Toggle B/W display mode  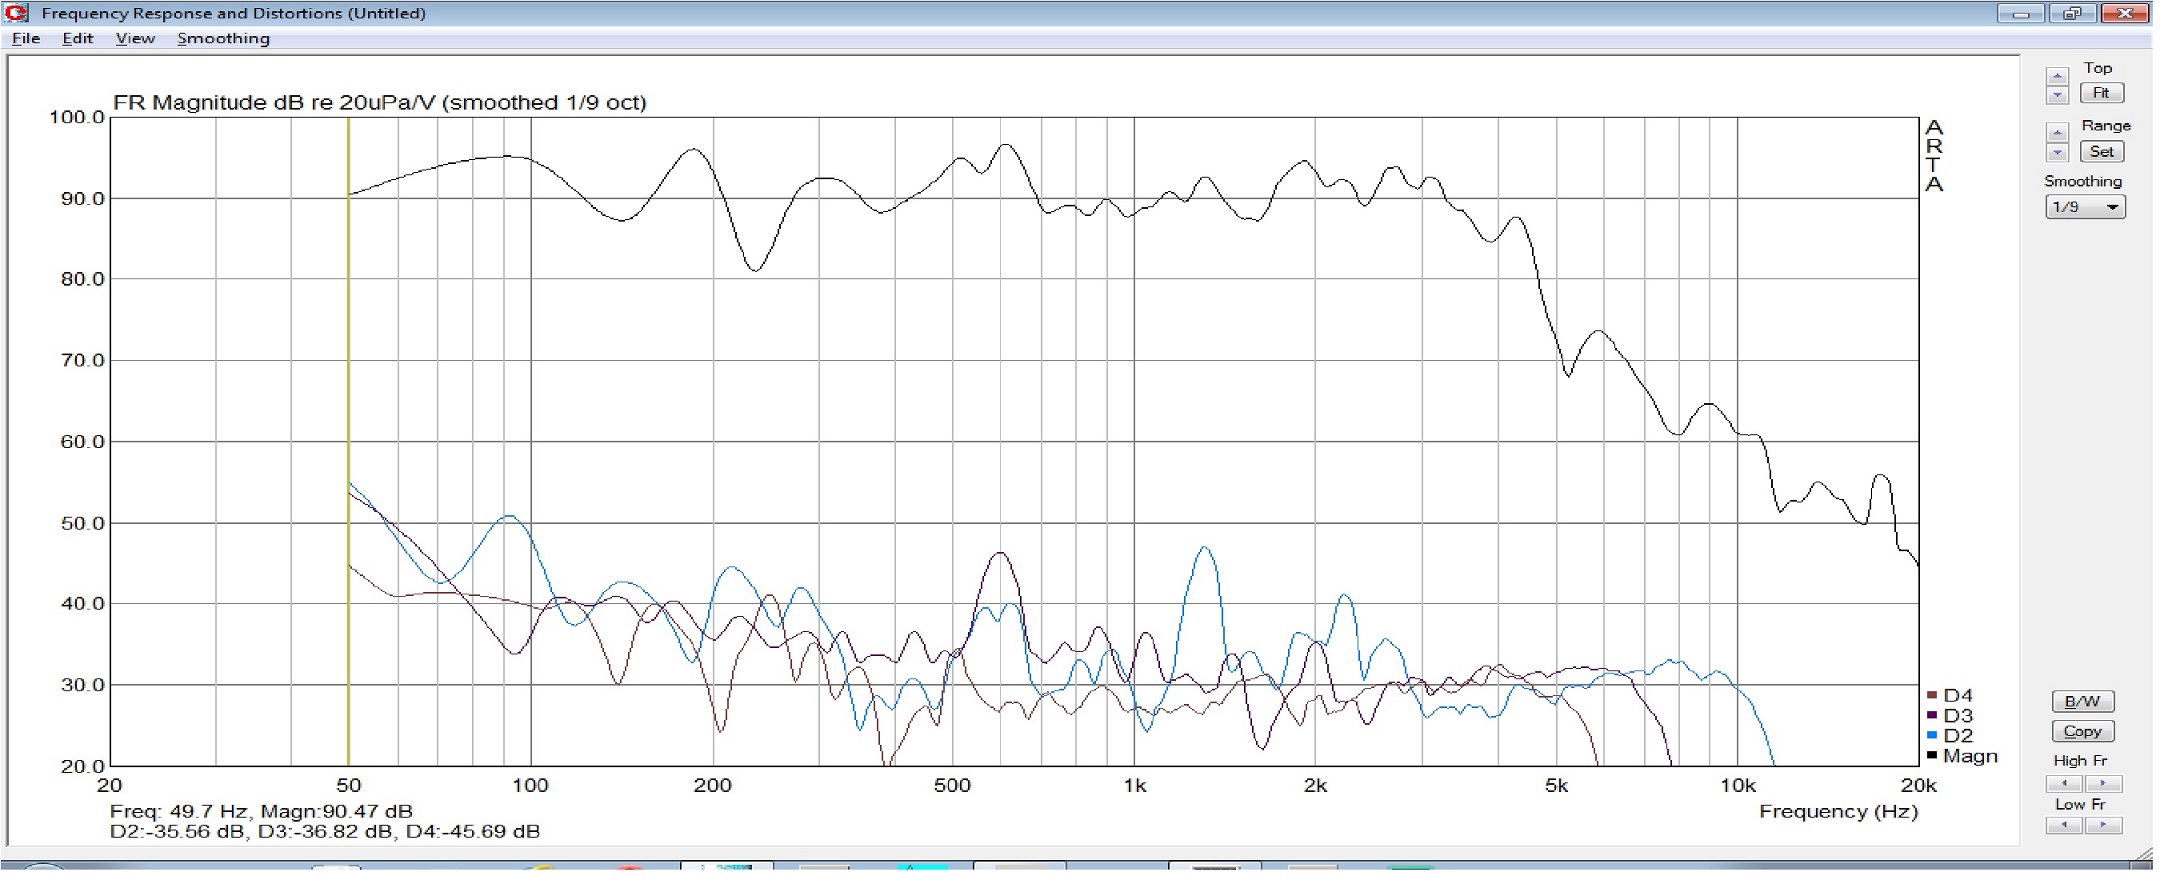click(x=2082, y=702)
